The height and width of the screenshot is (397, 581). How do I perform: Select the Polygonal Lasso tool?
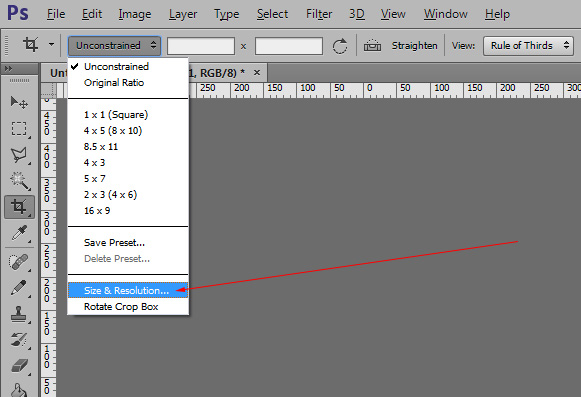click(x=19, y=155)
